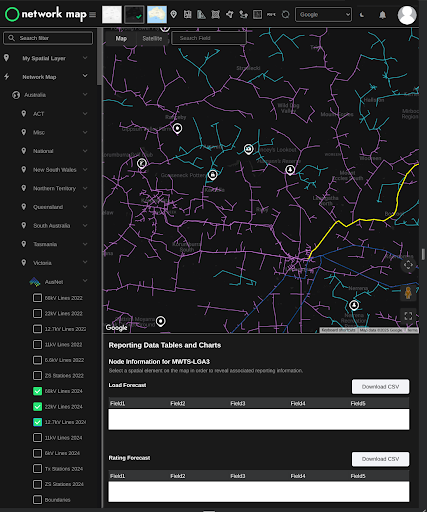Click the South Australia tree item
This screenshot has height=512, width=427.
tap(51, 226)
